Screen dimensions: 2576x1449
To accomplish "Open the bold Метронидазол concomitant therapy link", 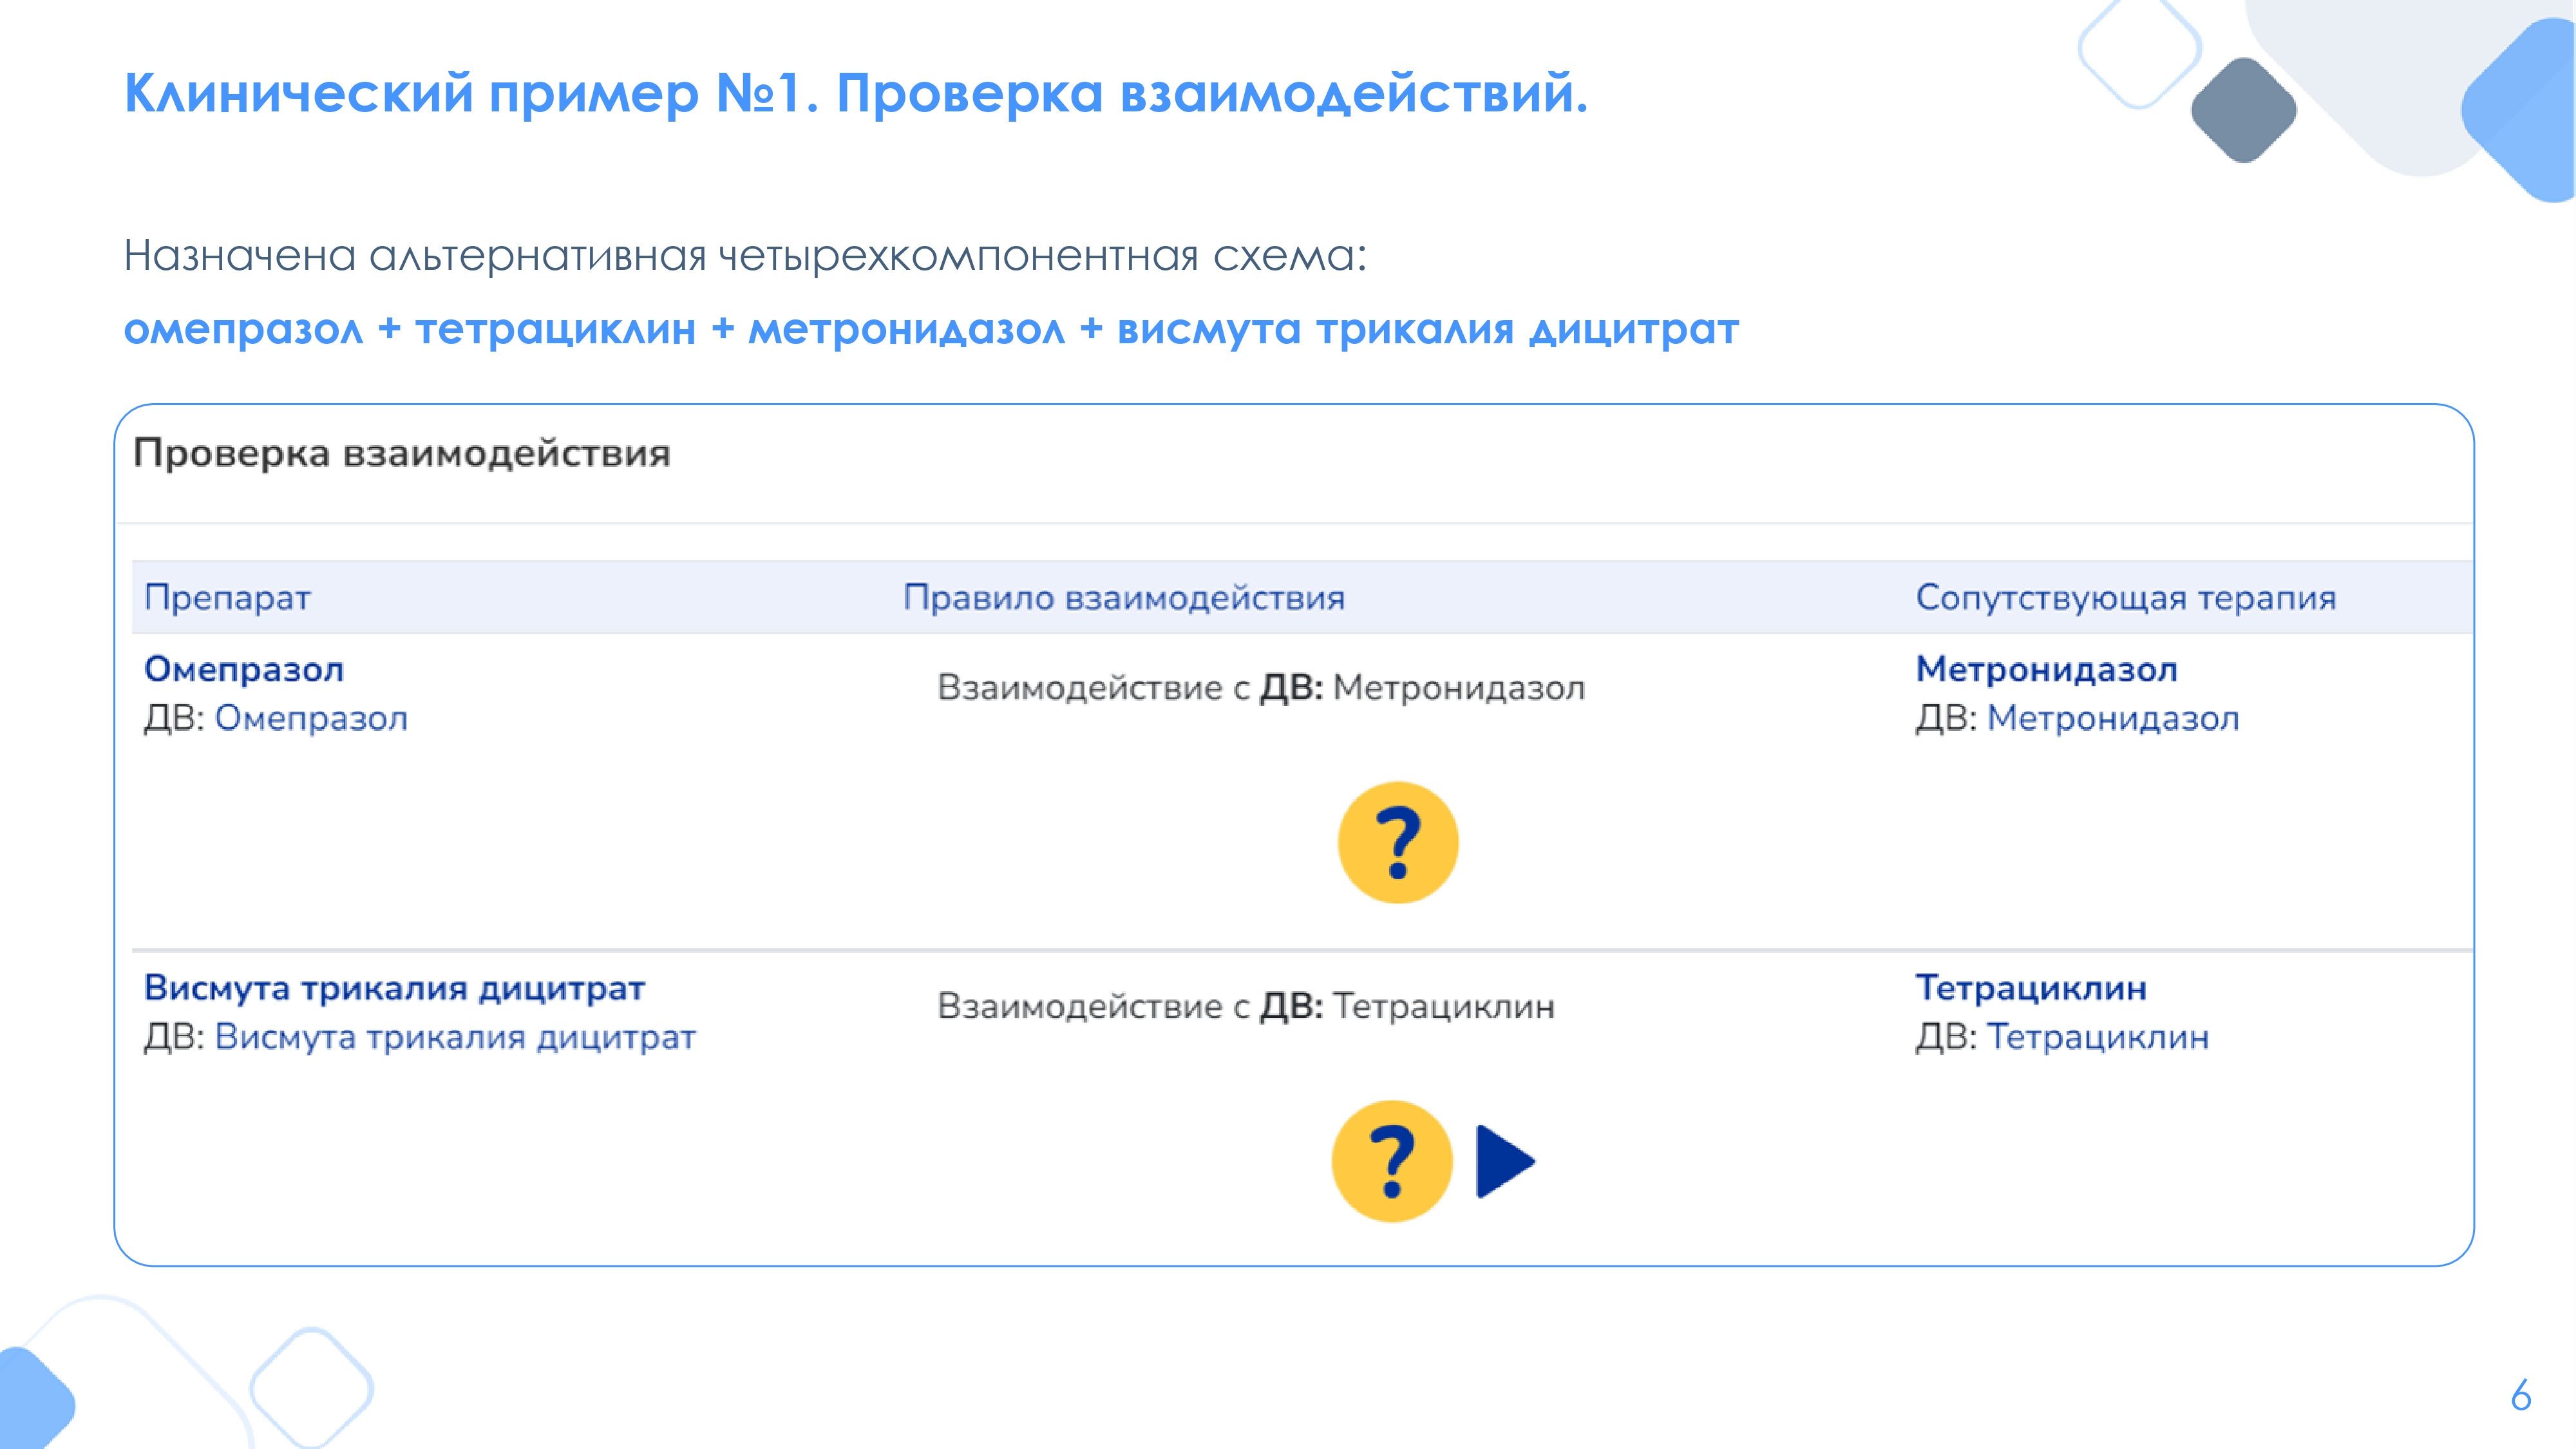I will (2046, 669).
